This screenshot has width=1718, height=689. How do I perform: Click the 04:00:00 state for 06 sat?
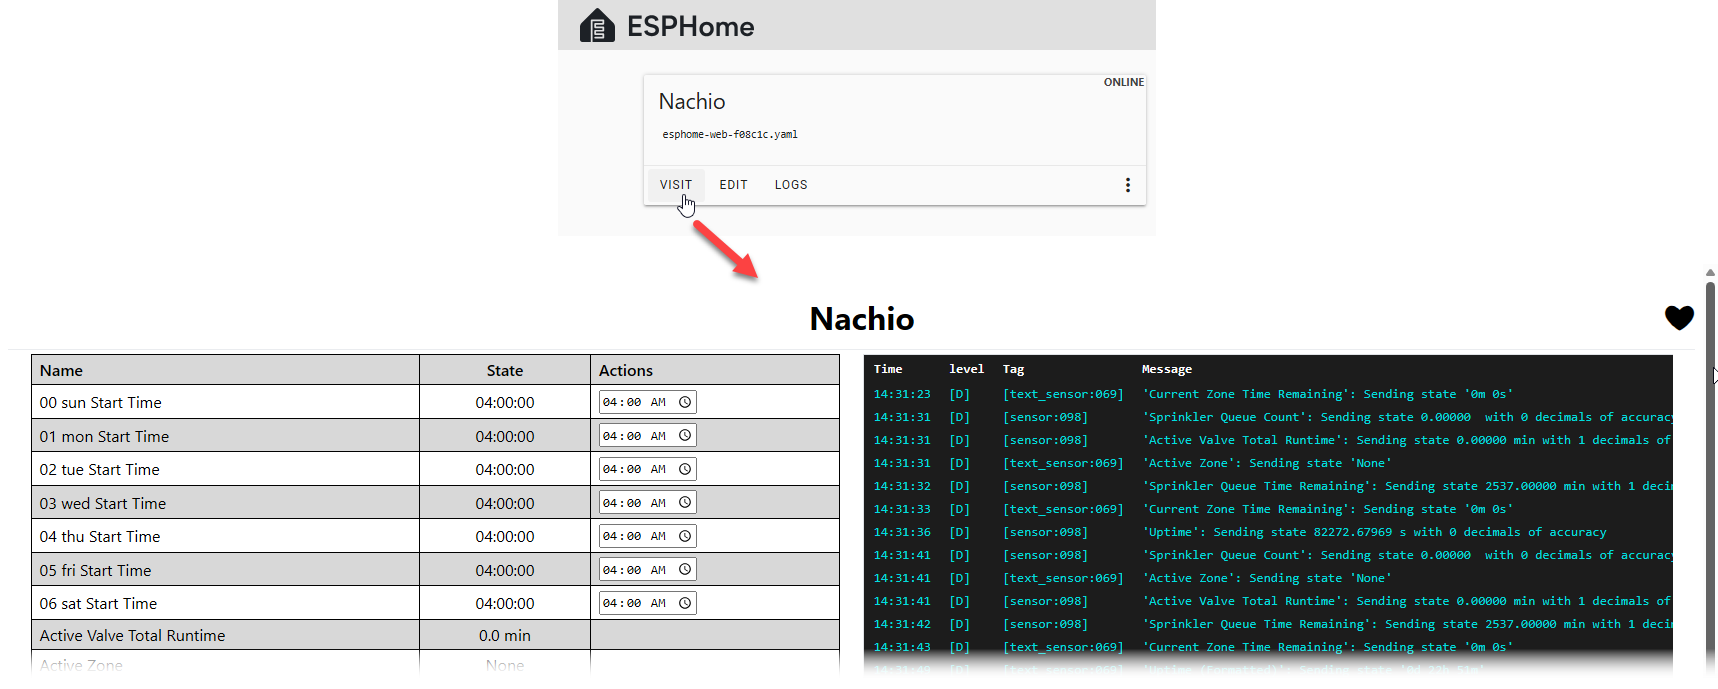pos(505,603)
